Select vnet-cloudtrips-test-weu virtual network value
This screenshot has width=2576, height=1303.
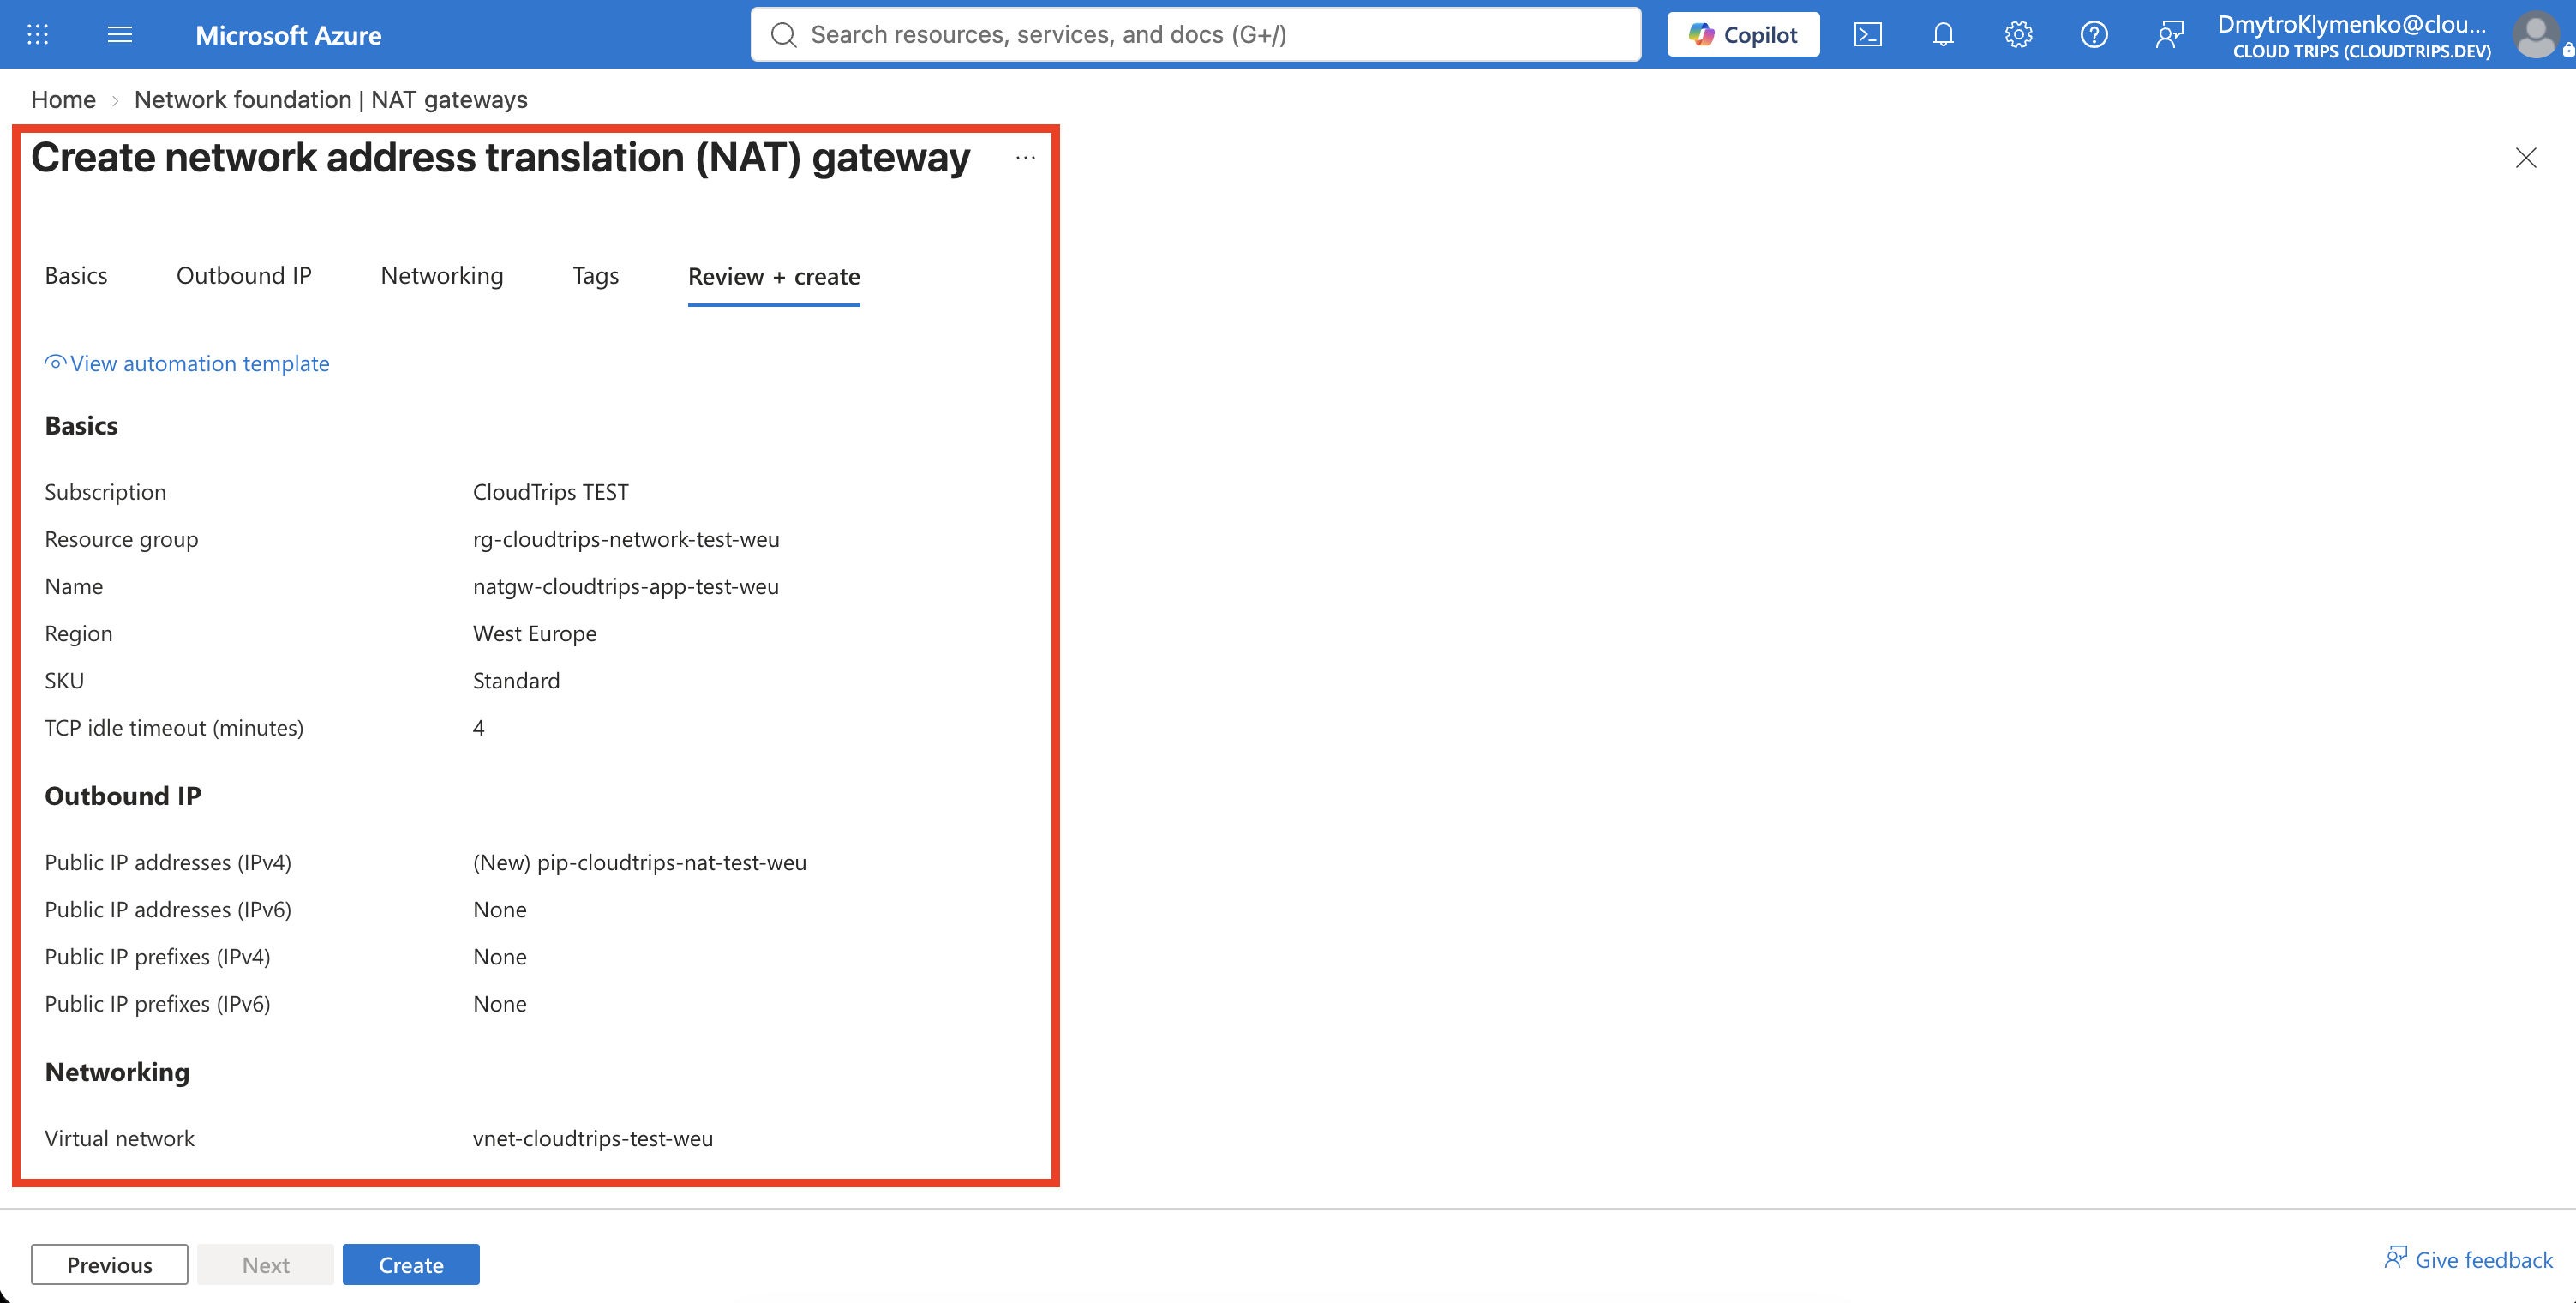[593, 1139]
